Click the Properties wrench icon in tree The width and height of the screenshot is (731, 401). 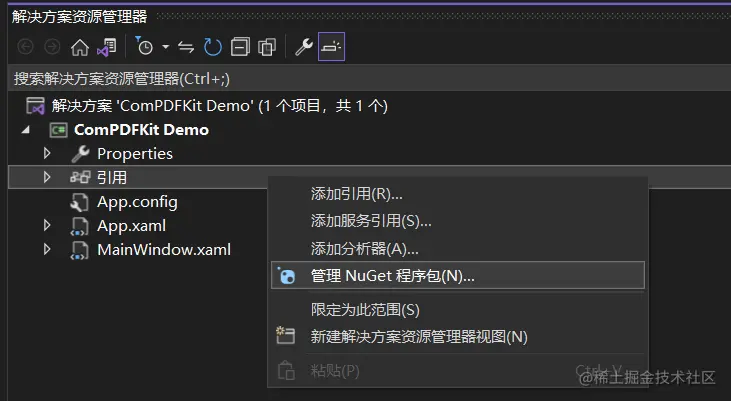point(80,154)
